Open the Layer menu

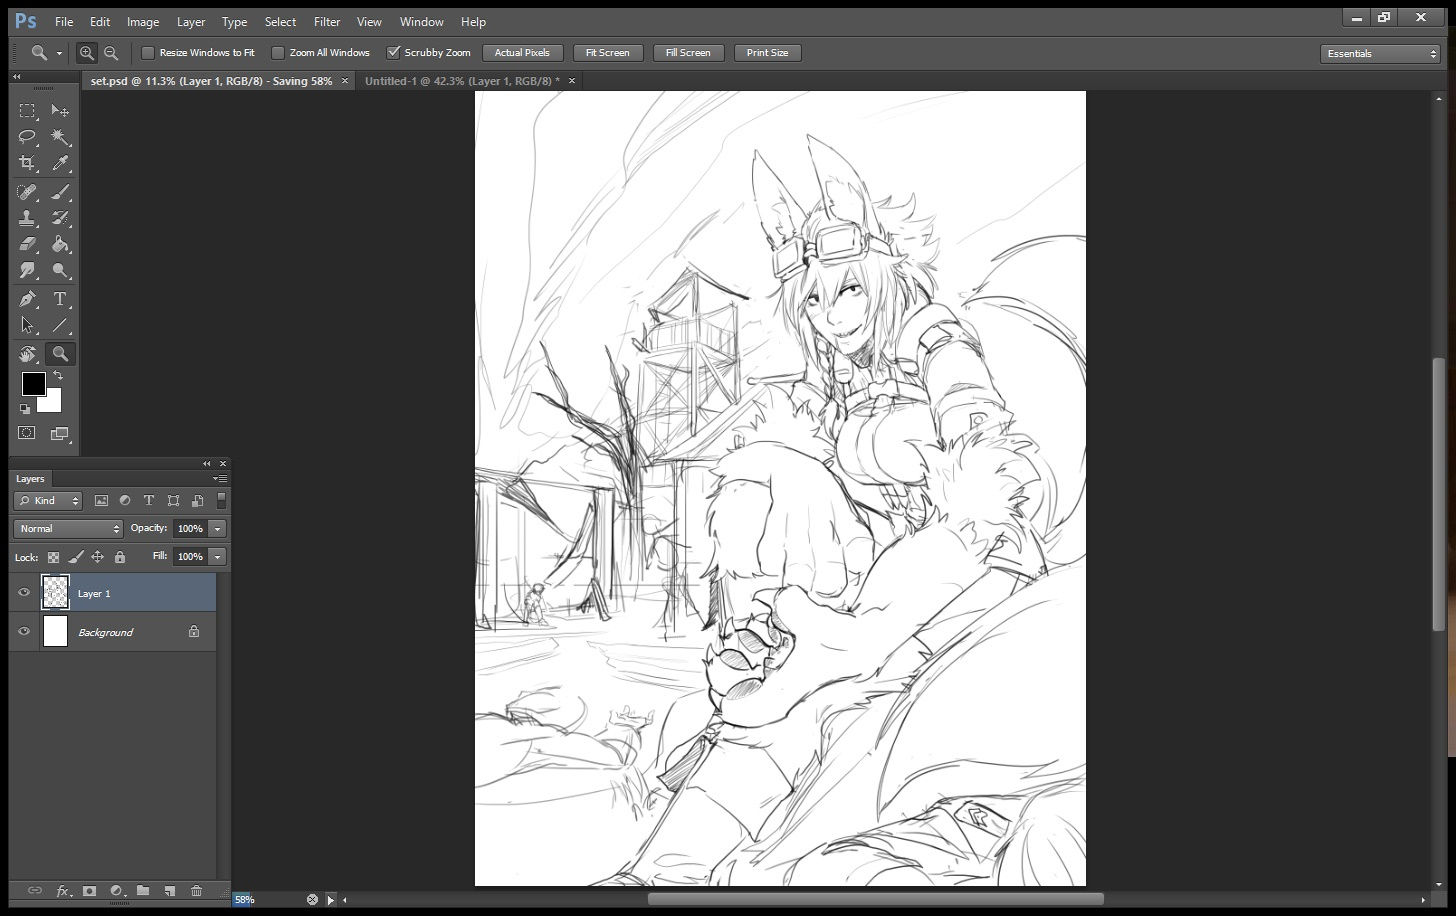191,22
